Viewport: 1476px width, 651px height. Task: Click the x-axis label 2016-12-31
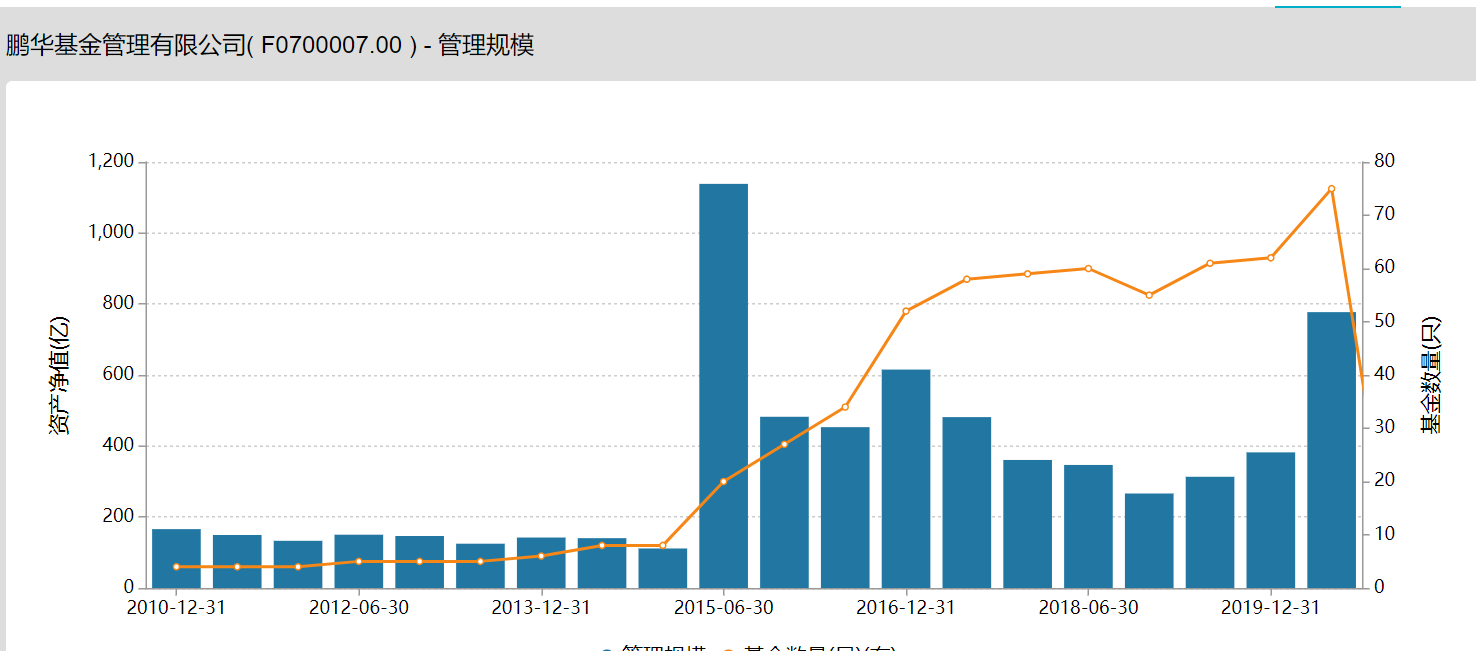click(x=906, y=608)
